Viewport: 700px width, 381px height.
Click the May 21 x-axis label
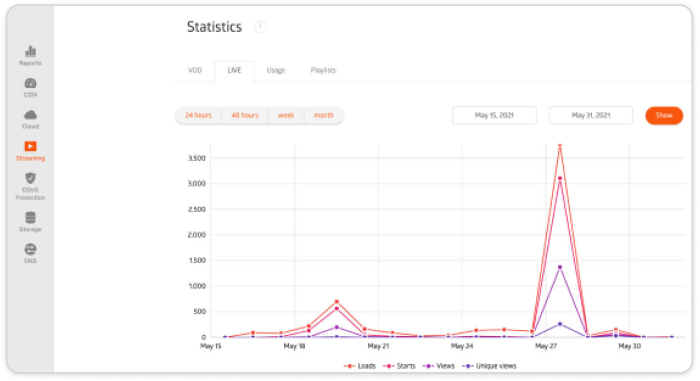pos(378,346)
